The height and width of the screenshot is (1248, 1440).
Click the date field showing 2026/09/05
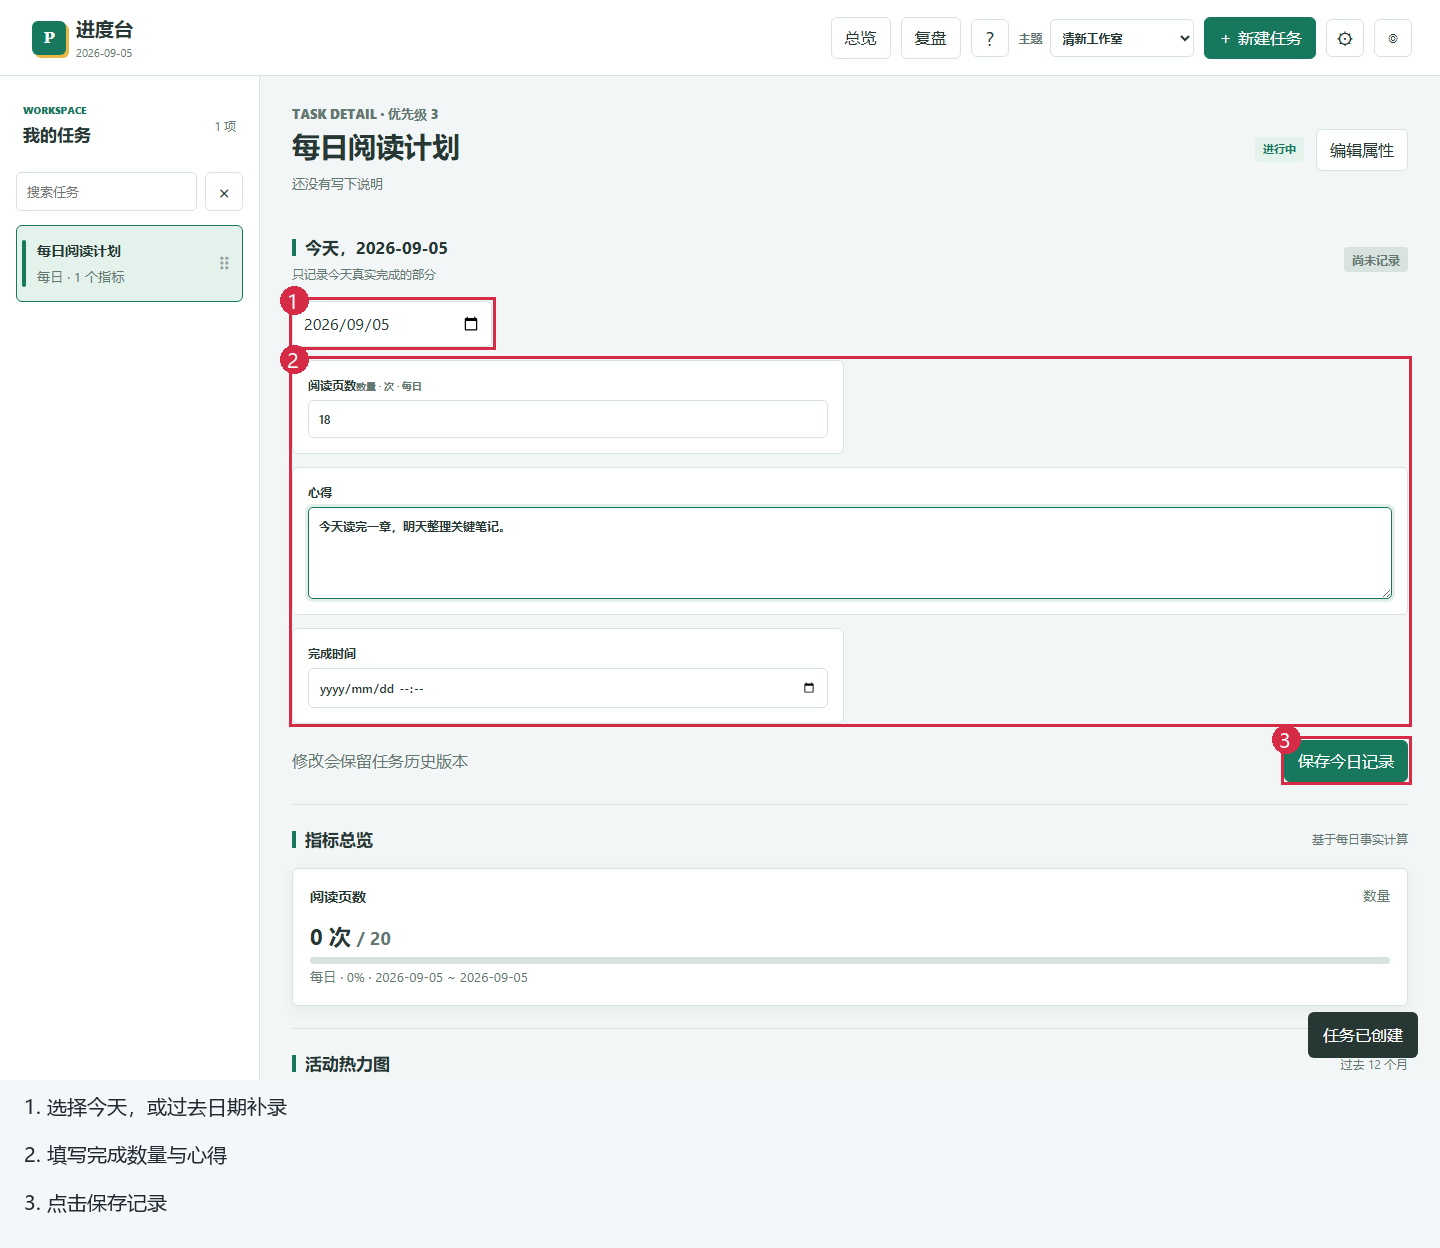392,324
